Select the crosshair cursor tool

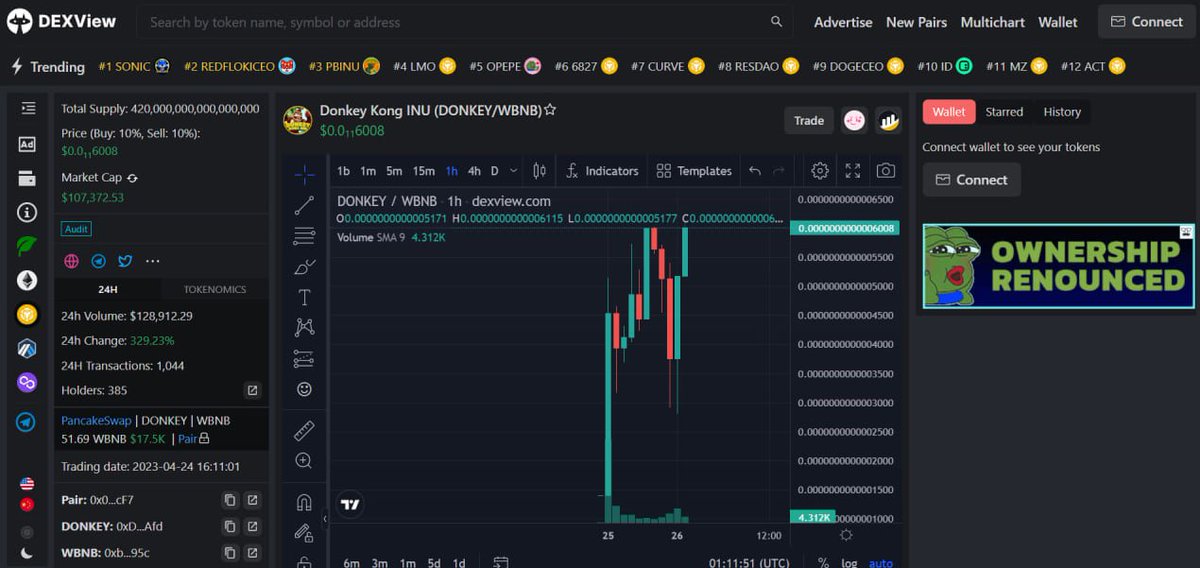304,174
